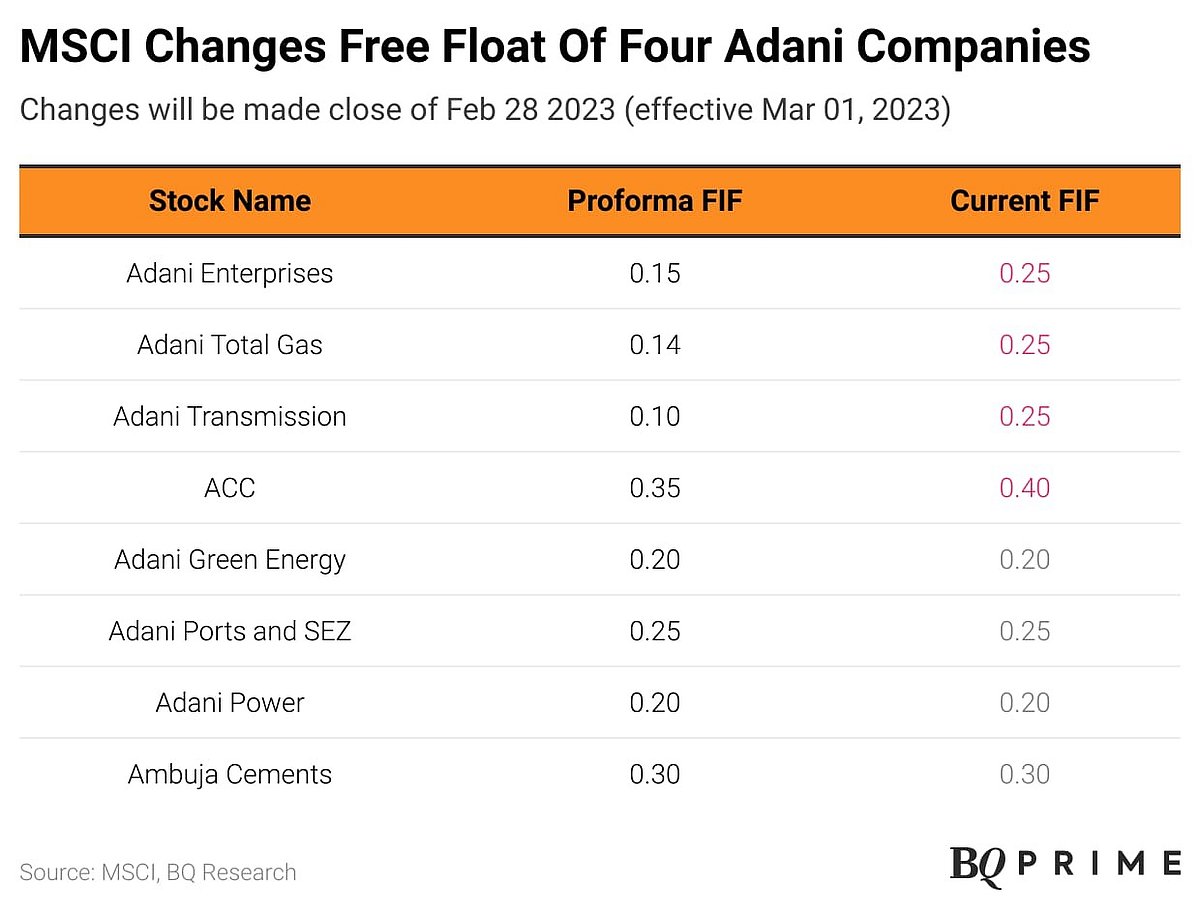Click ACC's Current FIF value 0.40
Viewport: 1200px width, 915px height.
point(1024,488)
